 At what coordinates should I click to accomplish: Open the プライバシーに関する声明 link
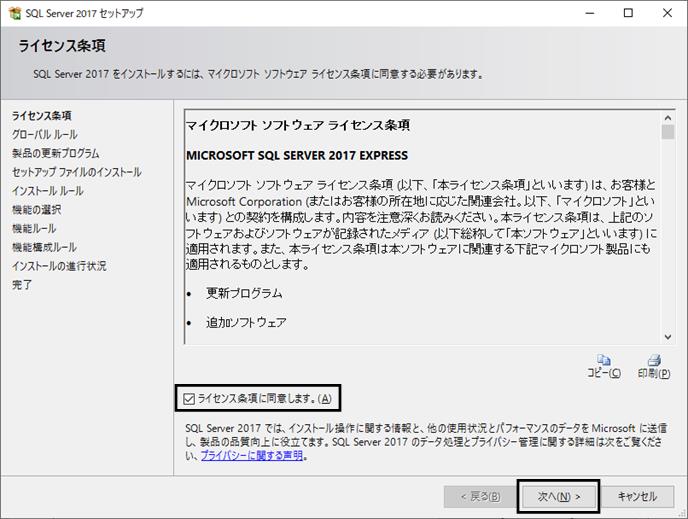coord(252,456)
